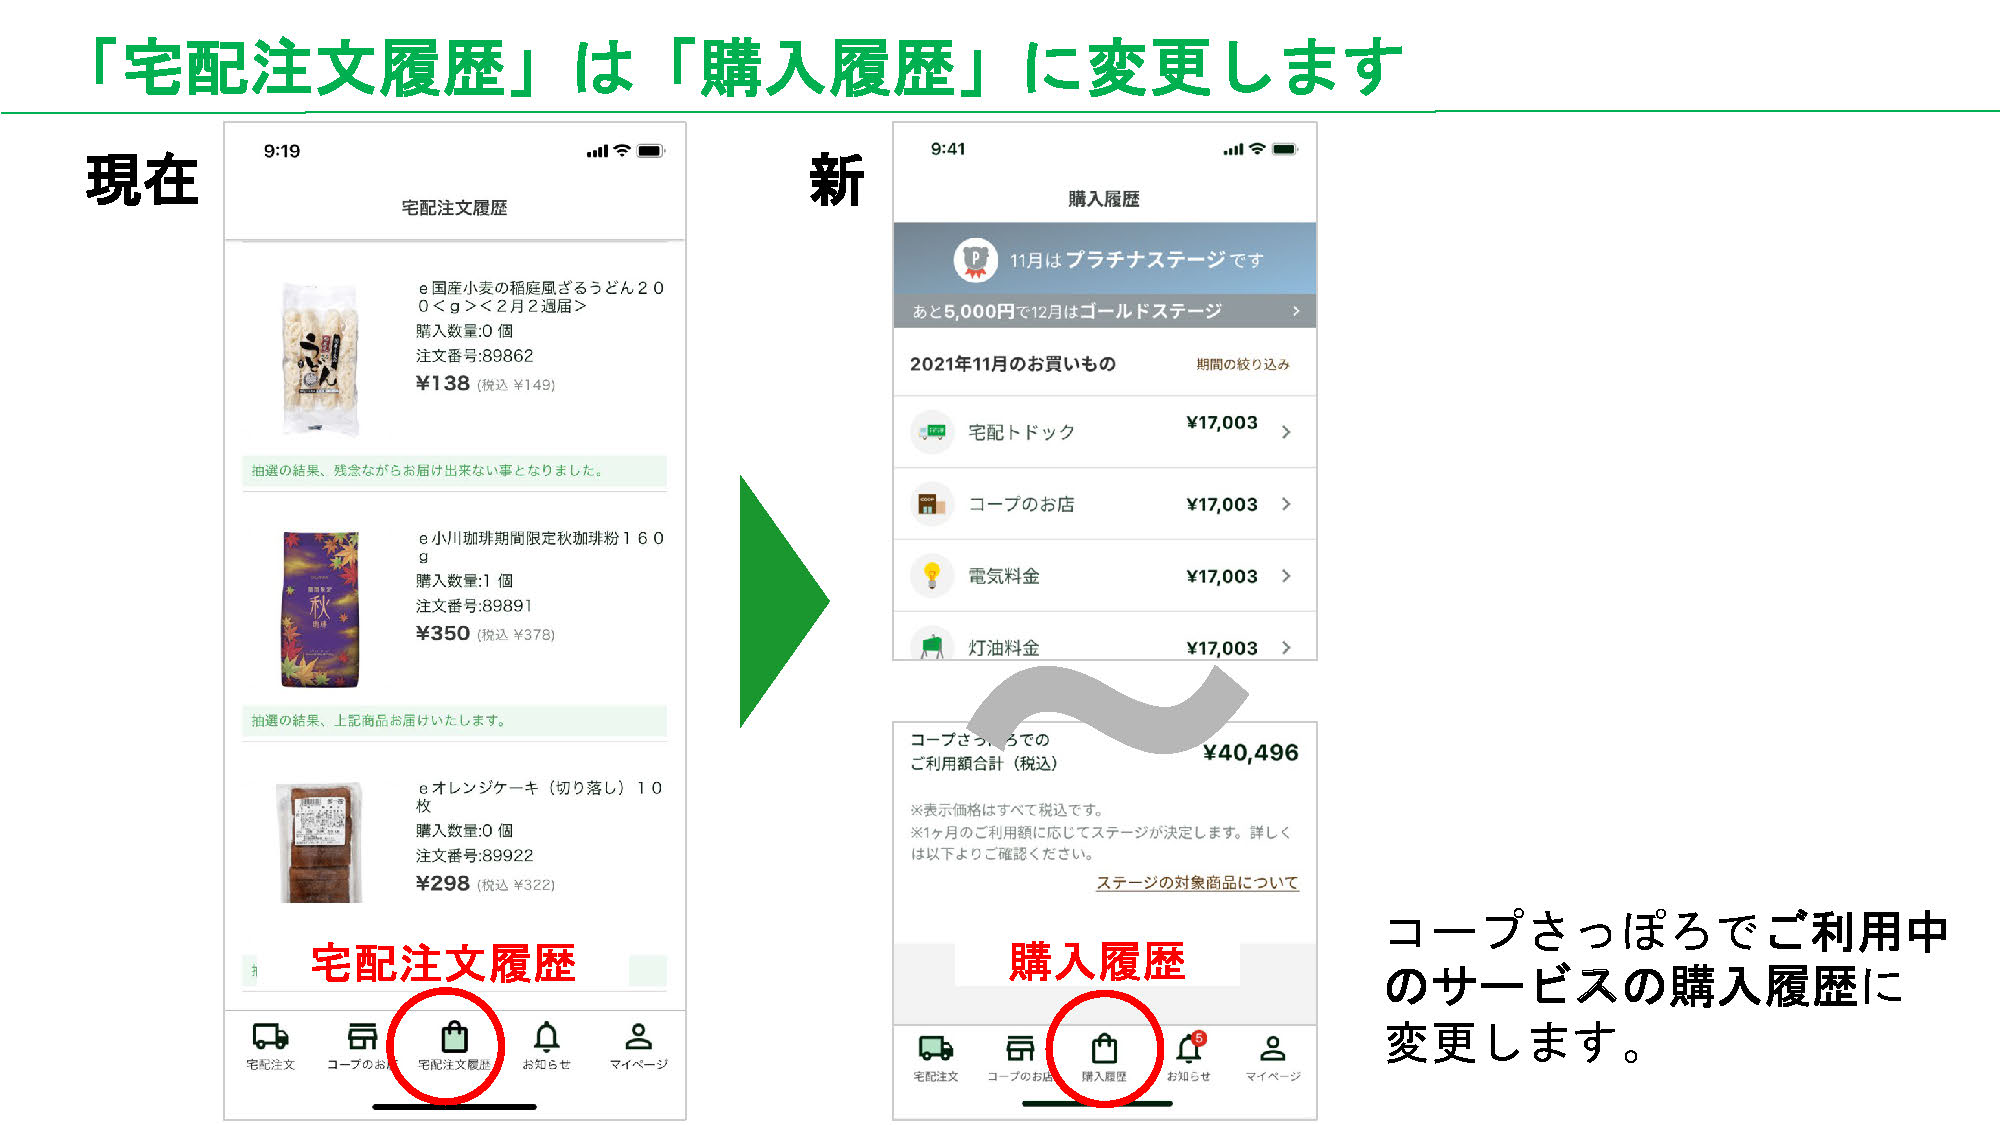Tap the 電気料金 light bulb icon
This screenshot has width=2000, height=1125.
tap(932, 576)
